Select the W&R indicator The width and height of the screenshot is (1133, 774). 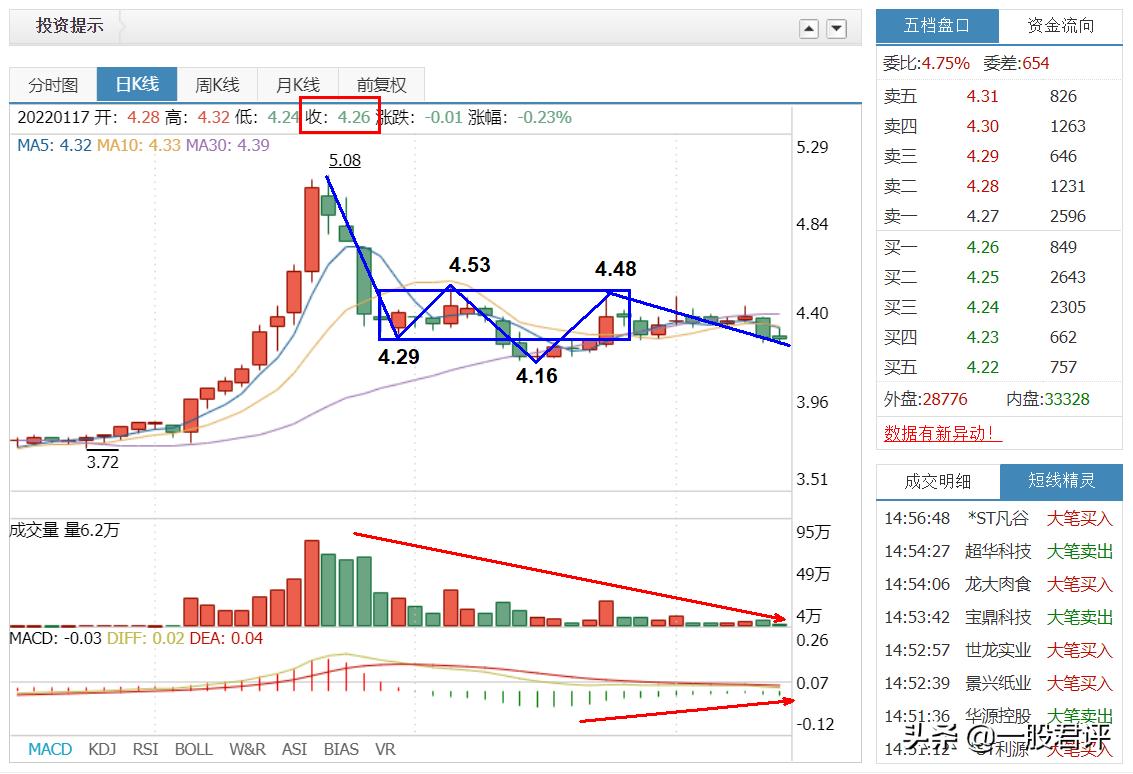[x=247, y=748]
